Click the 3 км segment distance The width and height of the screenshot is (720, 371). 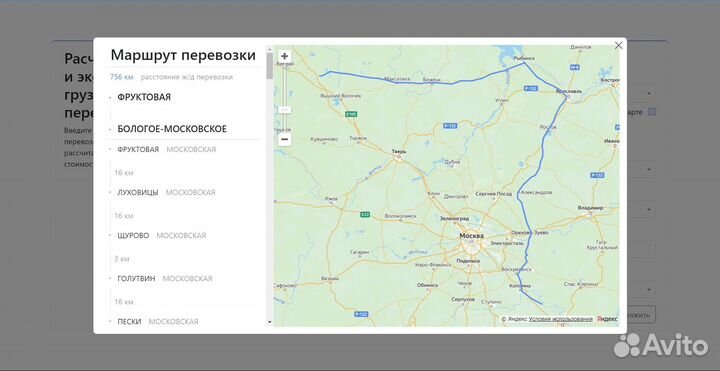[x=122, y=259]
